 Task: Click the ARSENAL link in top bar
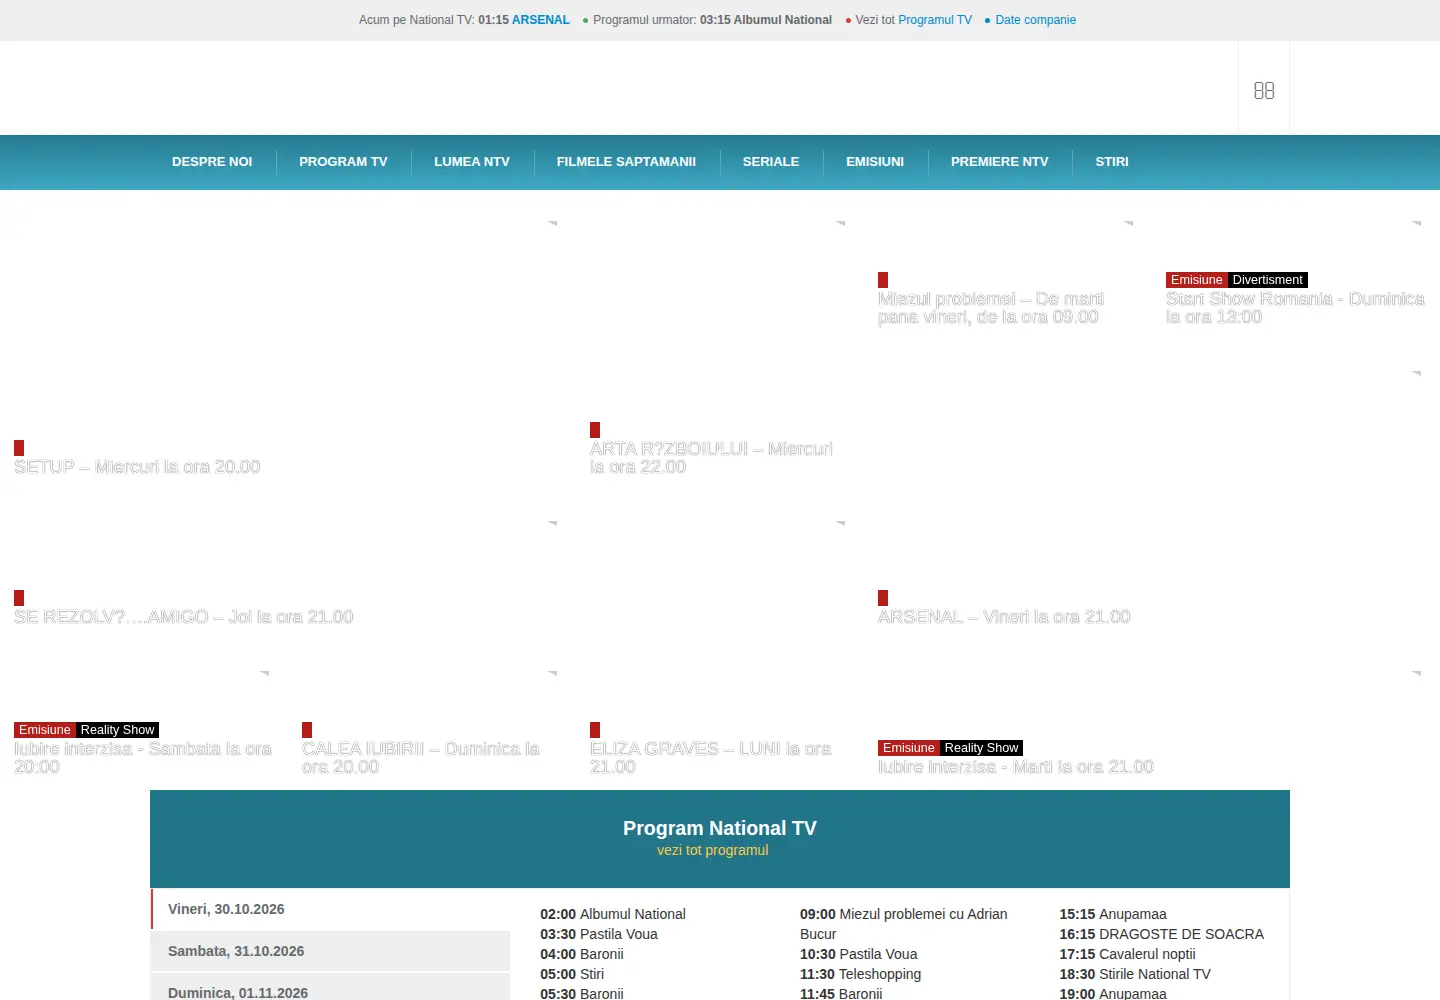pyautogui.click(x=541, y=20)
